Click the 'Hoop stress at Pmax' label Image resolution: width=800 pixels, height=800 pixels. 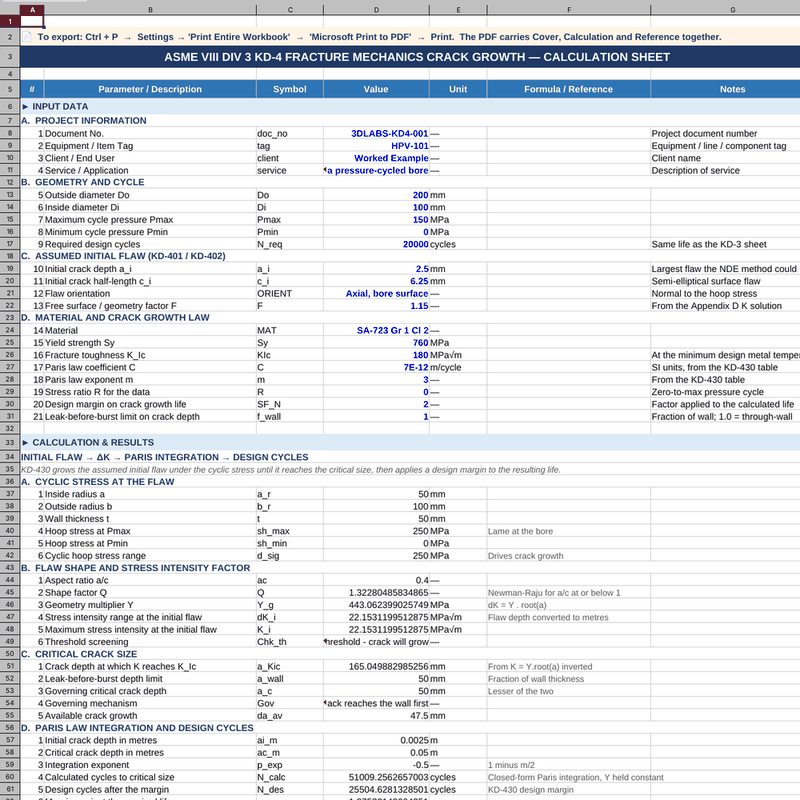tap(87, 531)
